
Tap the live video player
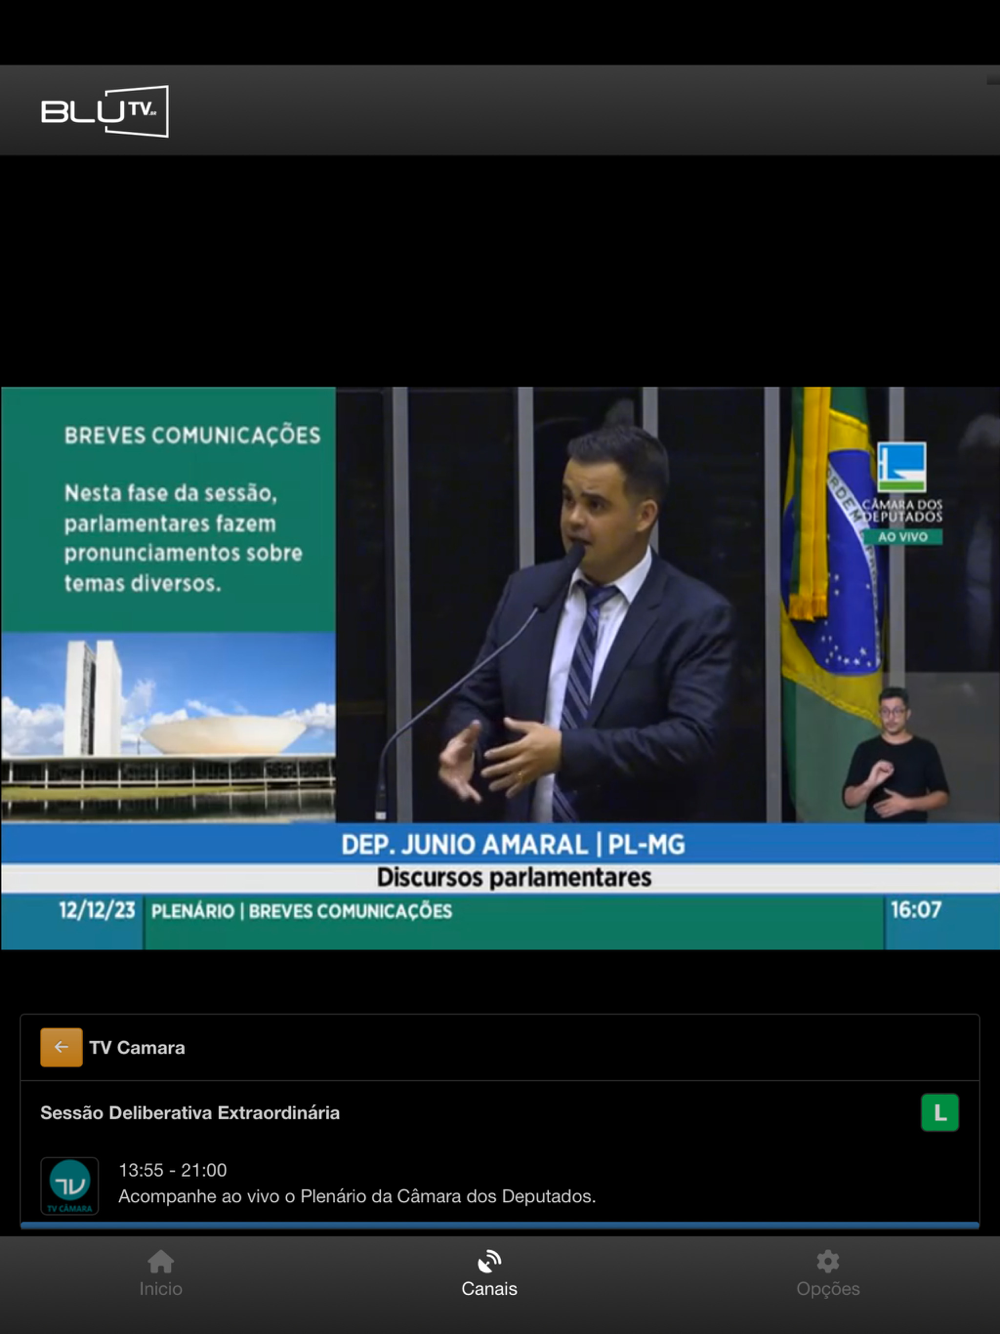tap(500, 668)
